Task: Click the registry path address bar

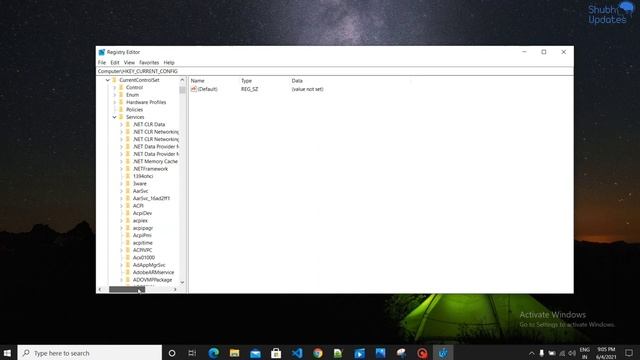Action: 335,71
